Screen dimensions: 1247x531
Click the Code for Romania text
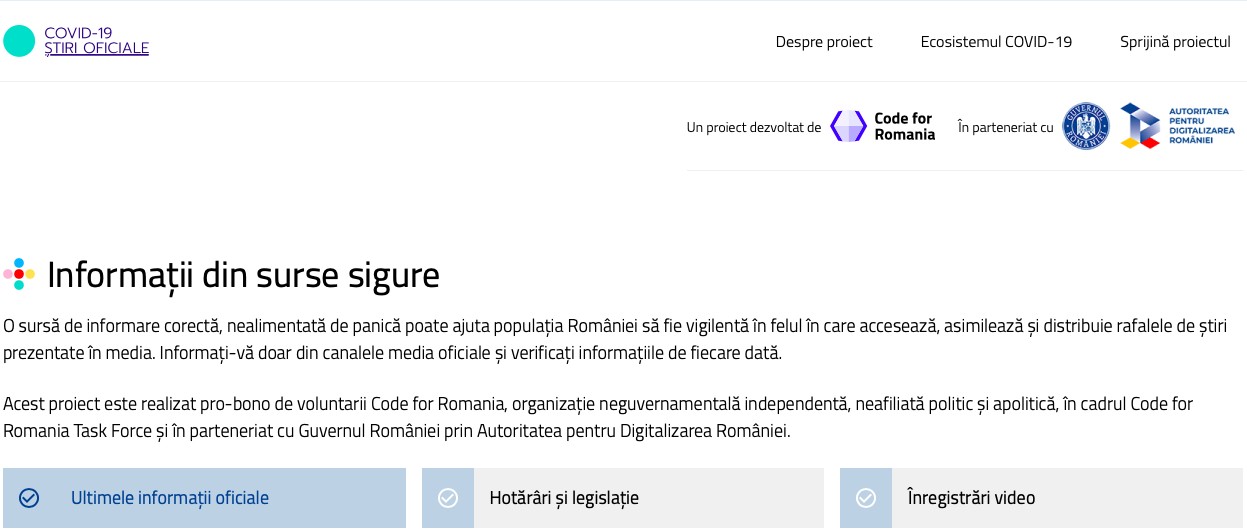click(904, 127)
